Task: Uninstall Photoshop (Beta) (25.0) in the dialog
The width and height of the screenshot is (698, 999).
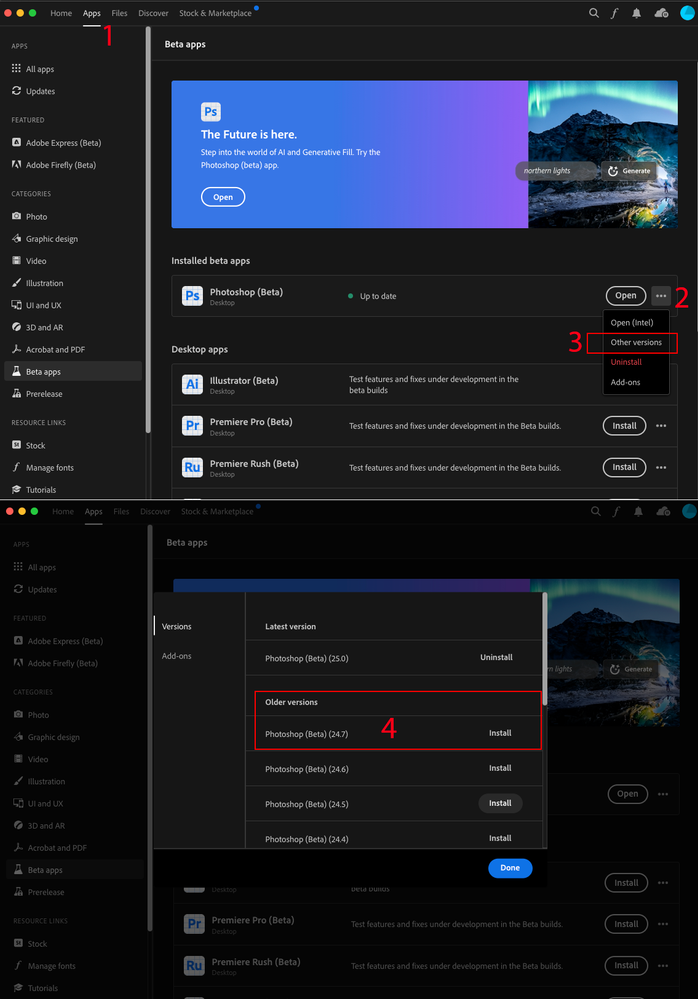Action: 496,657
